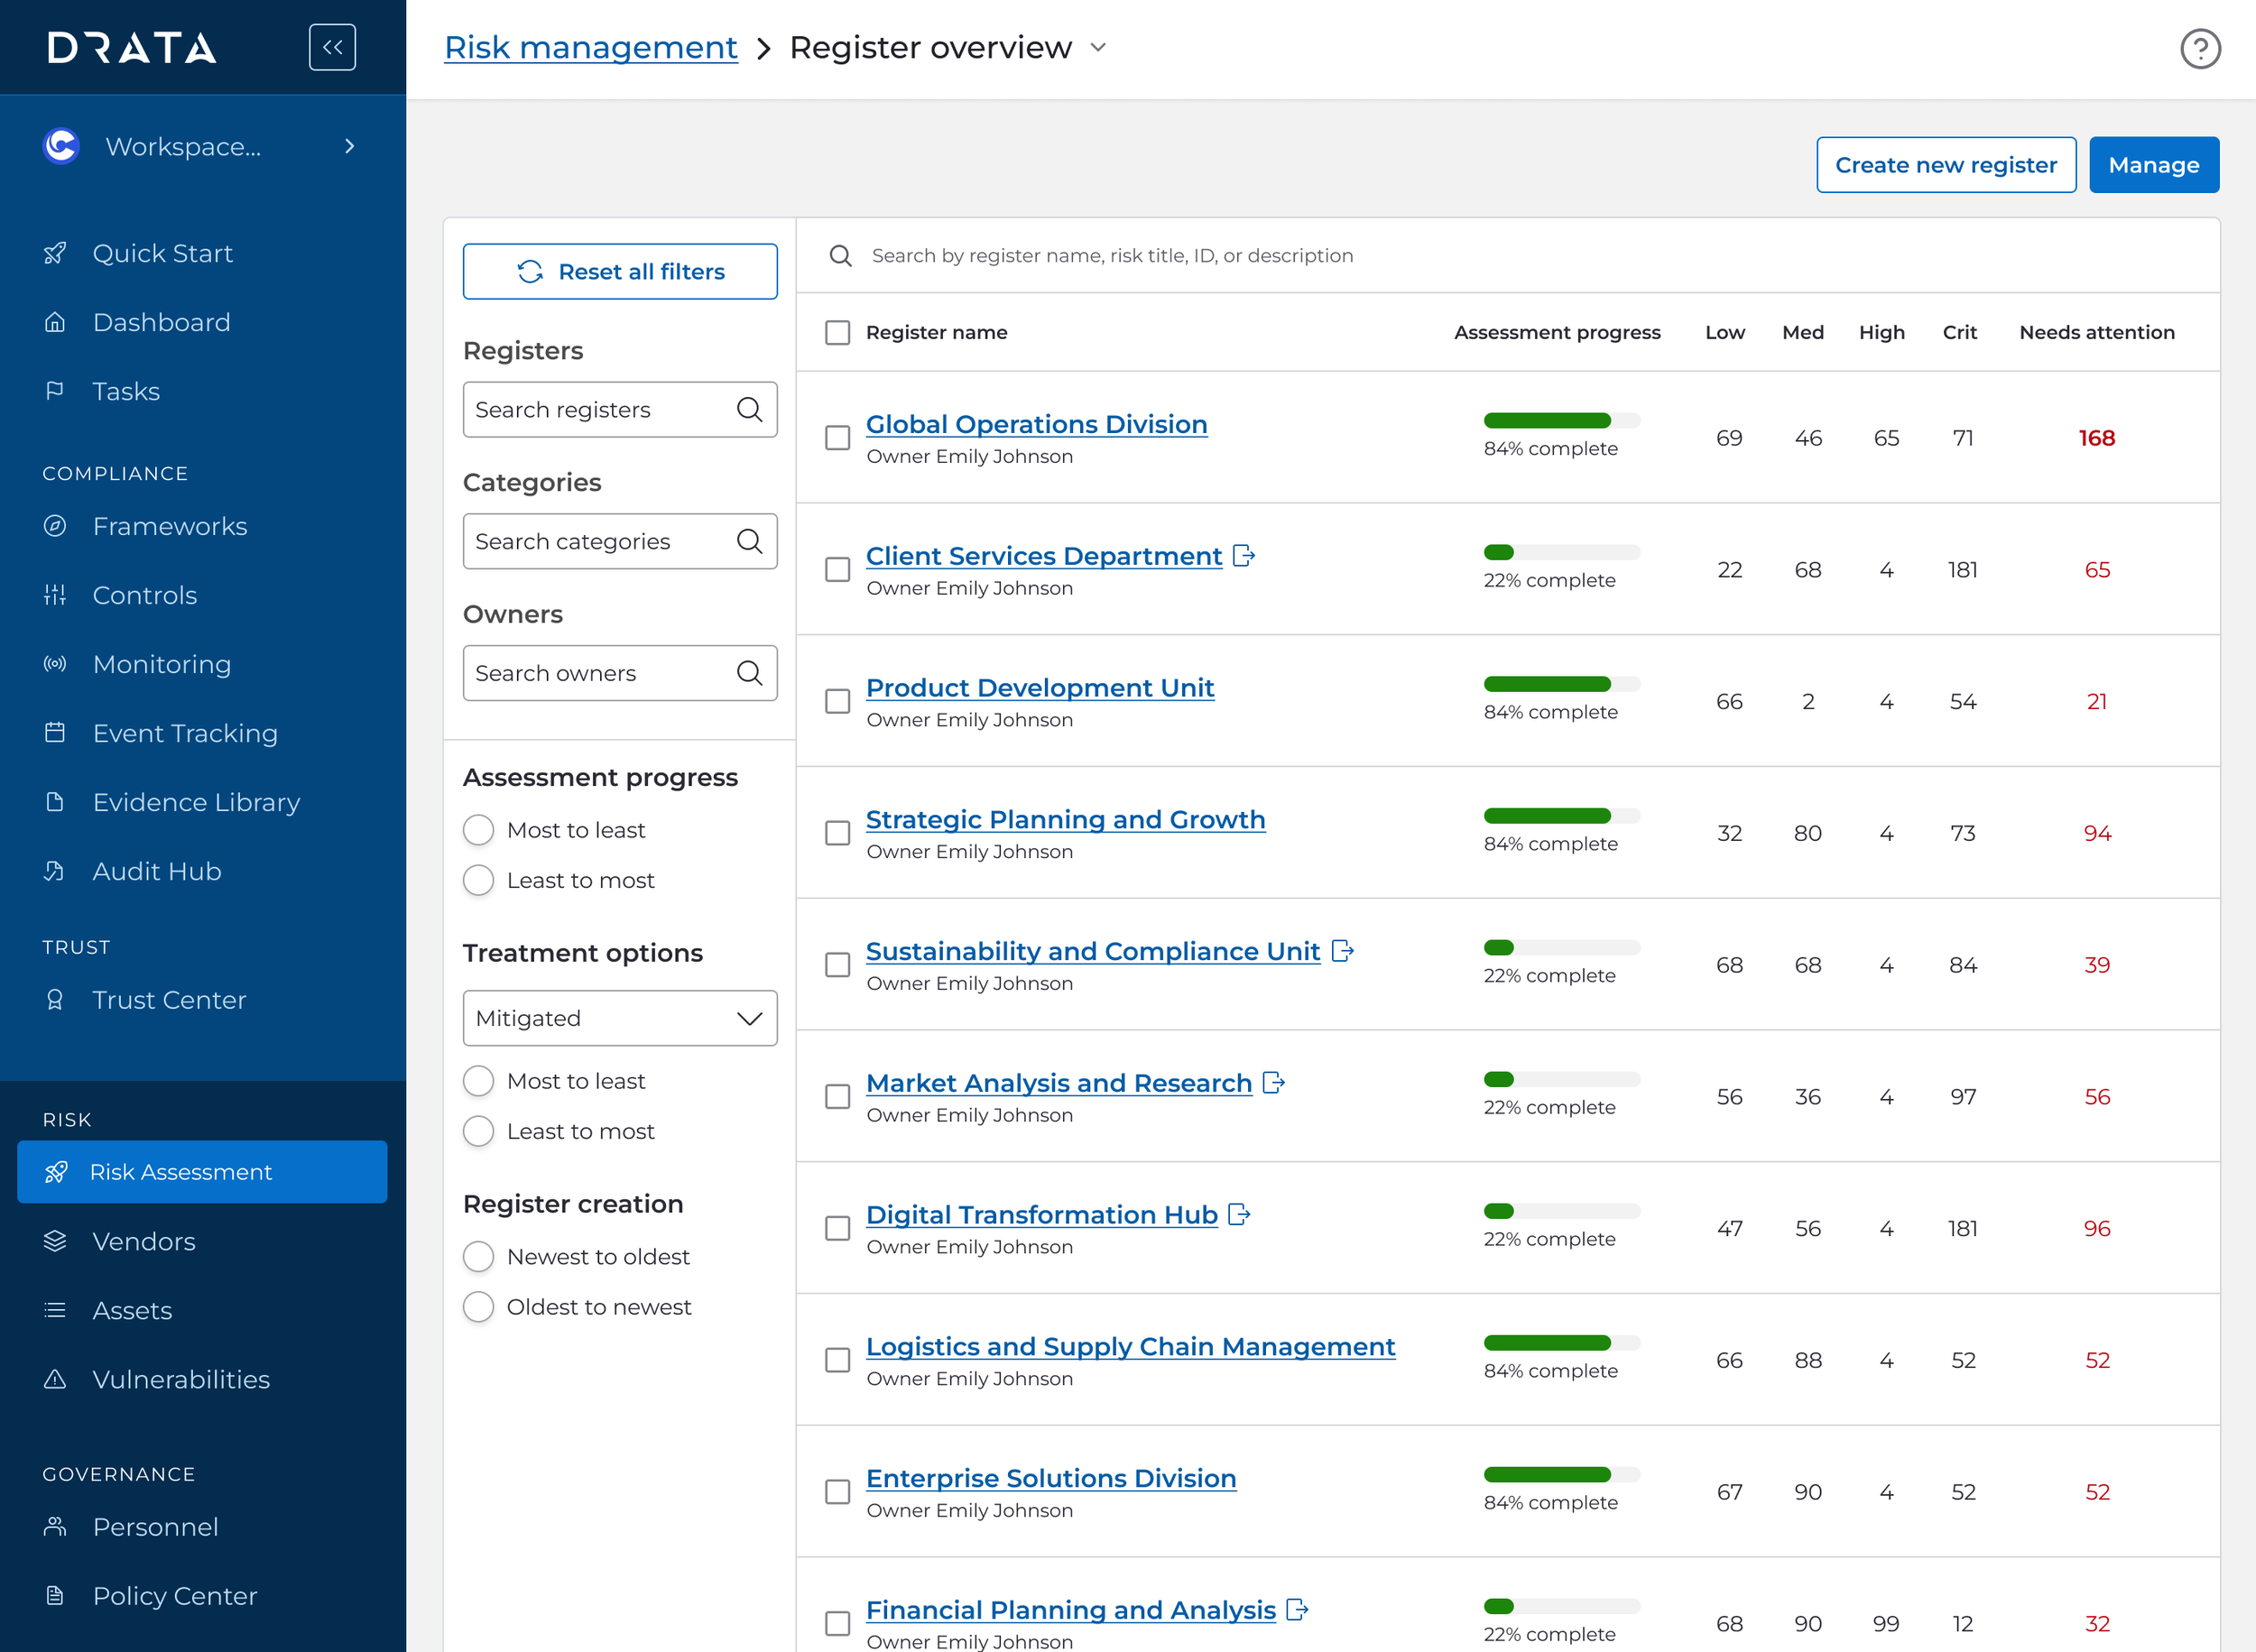Click the Vulnerabilities warning triangle icon
Image resolution: width=2256 pixels, height=1652 pixels.
click(x=55, y=1379)
